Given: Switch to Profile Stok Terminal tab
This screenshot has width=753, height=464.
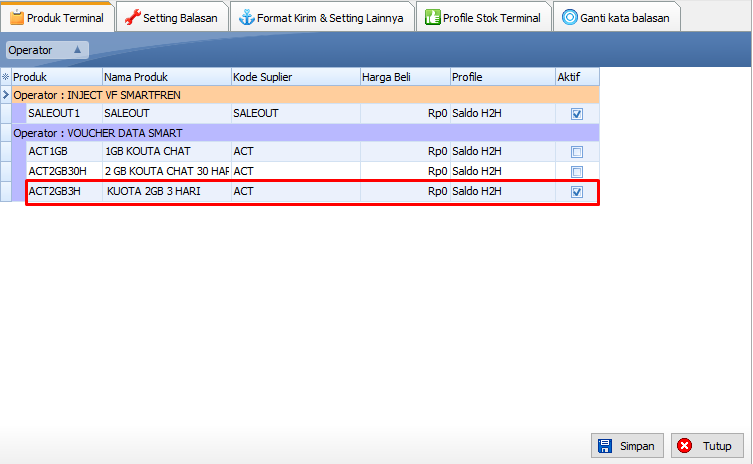Looking at the screenshot, I should click(x=483, y=18).
